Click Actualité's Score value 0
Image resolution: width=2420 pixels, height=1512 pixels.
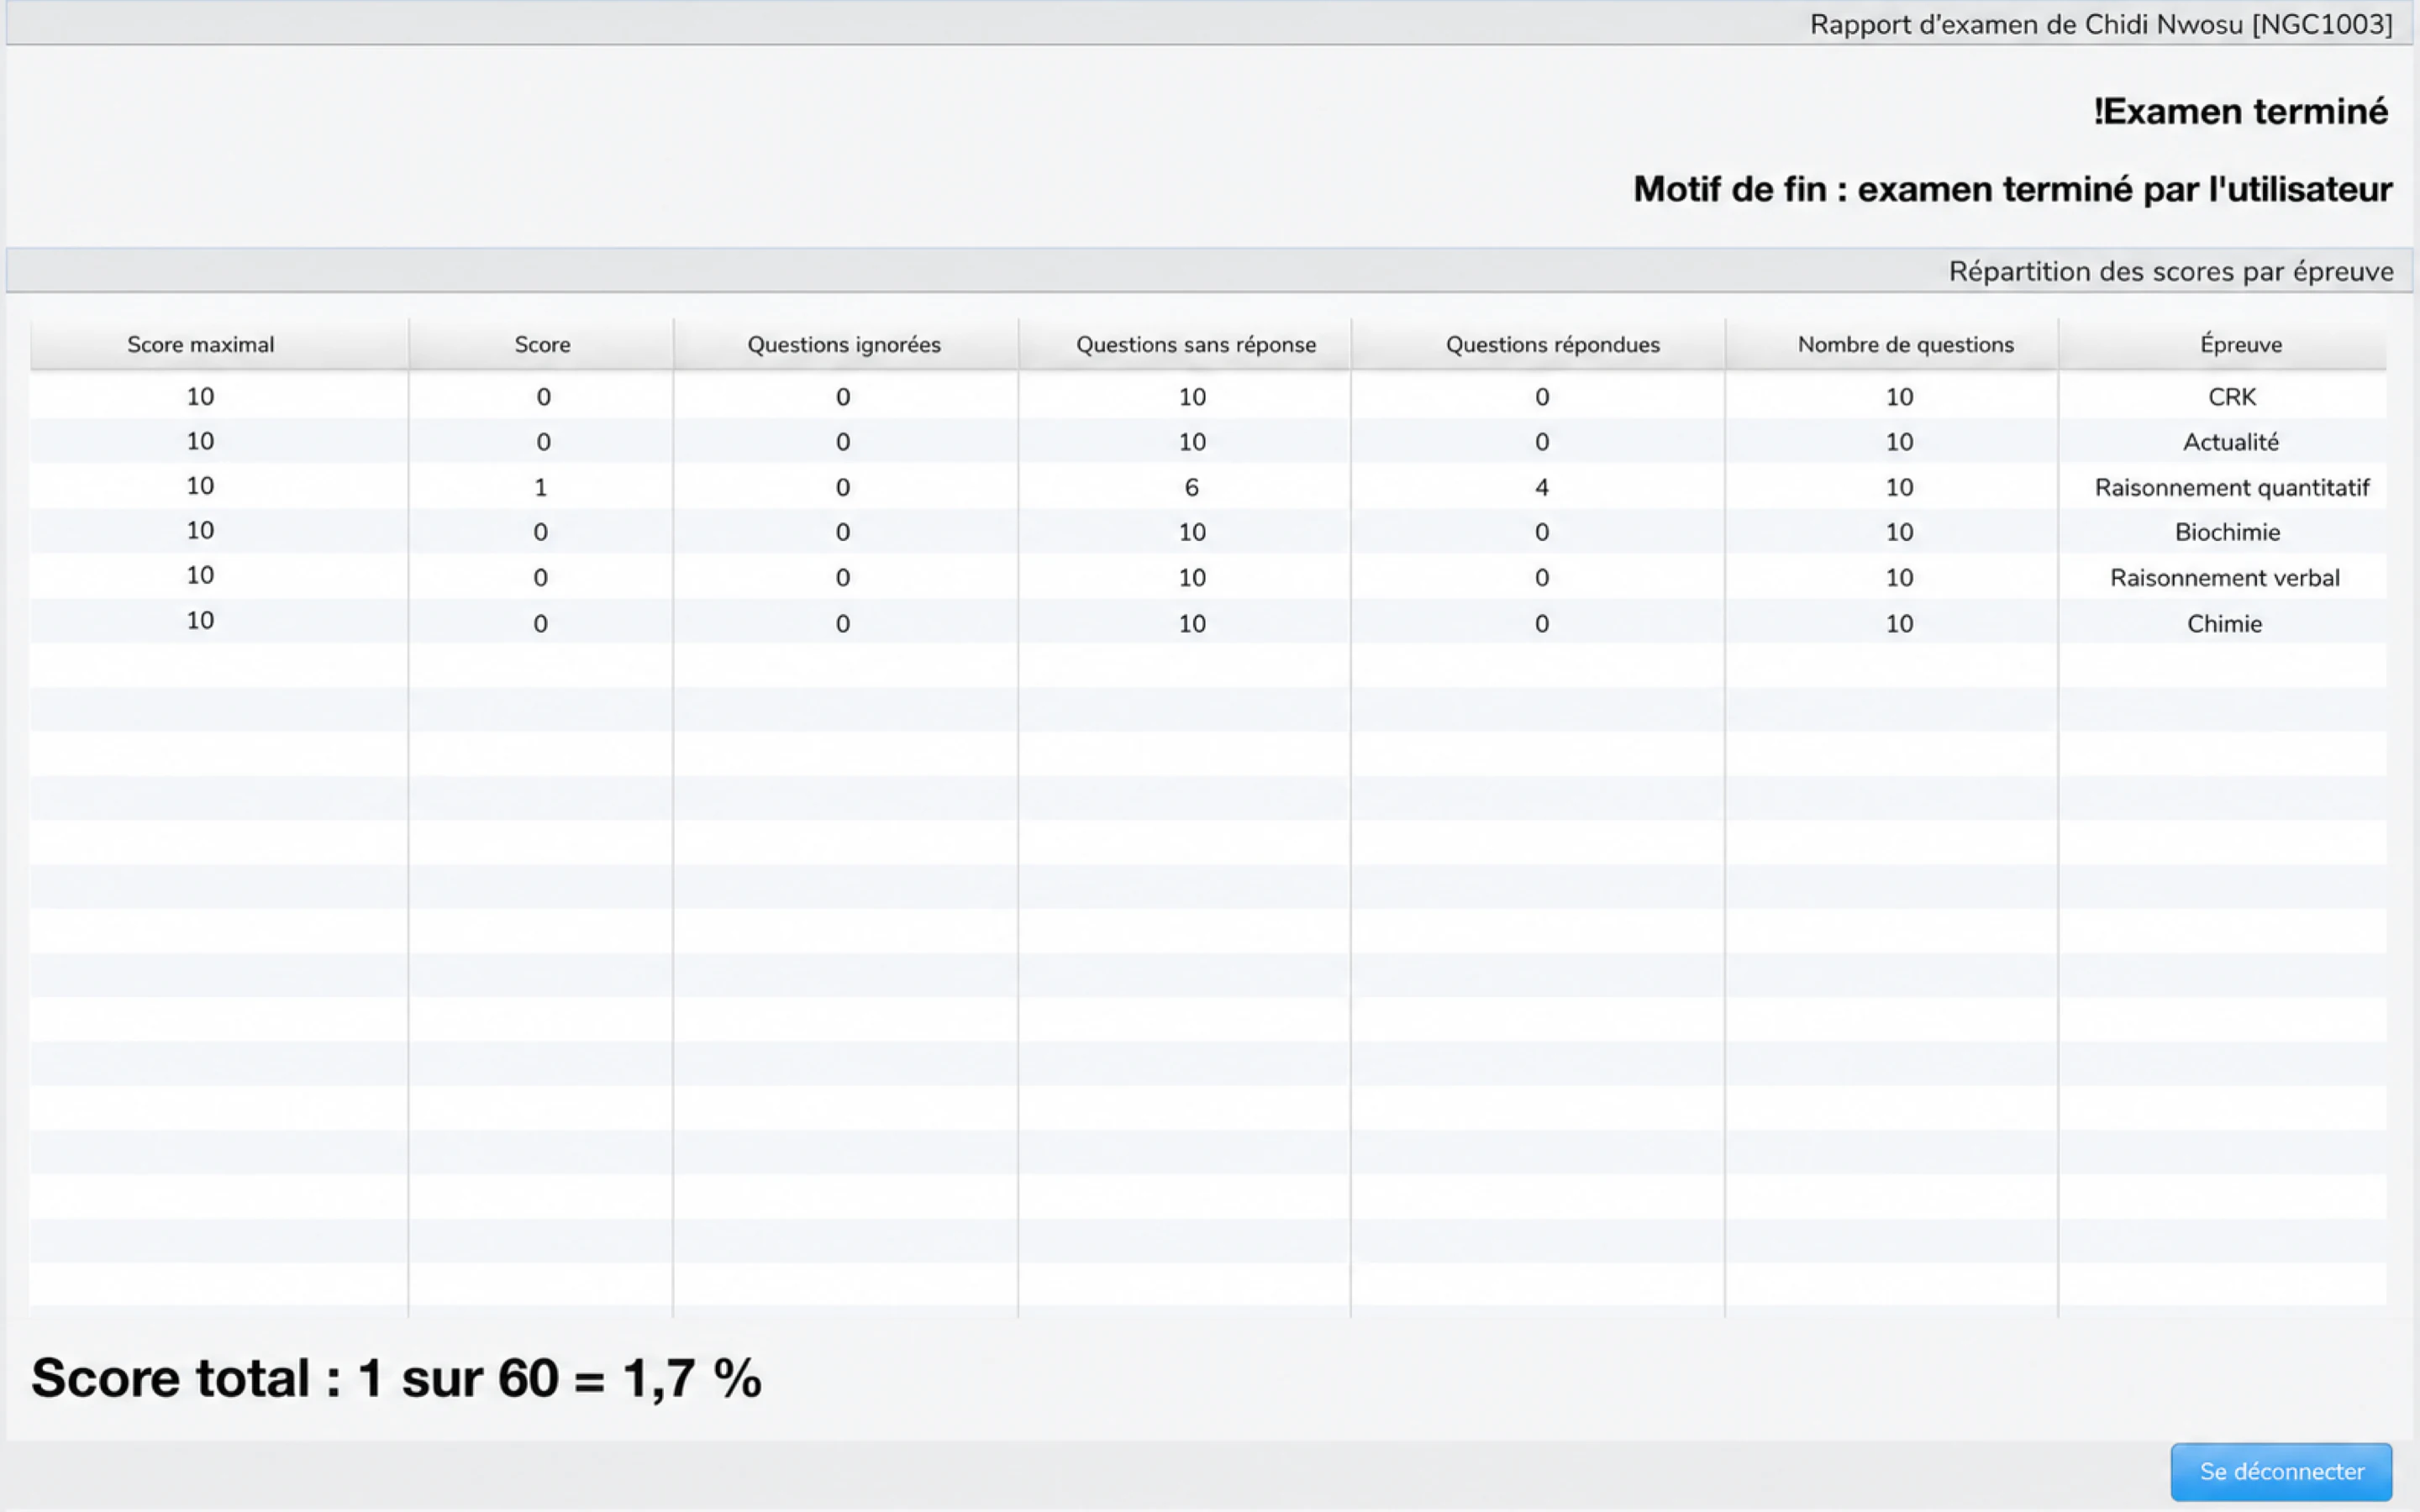click(543, 442)
